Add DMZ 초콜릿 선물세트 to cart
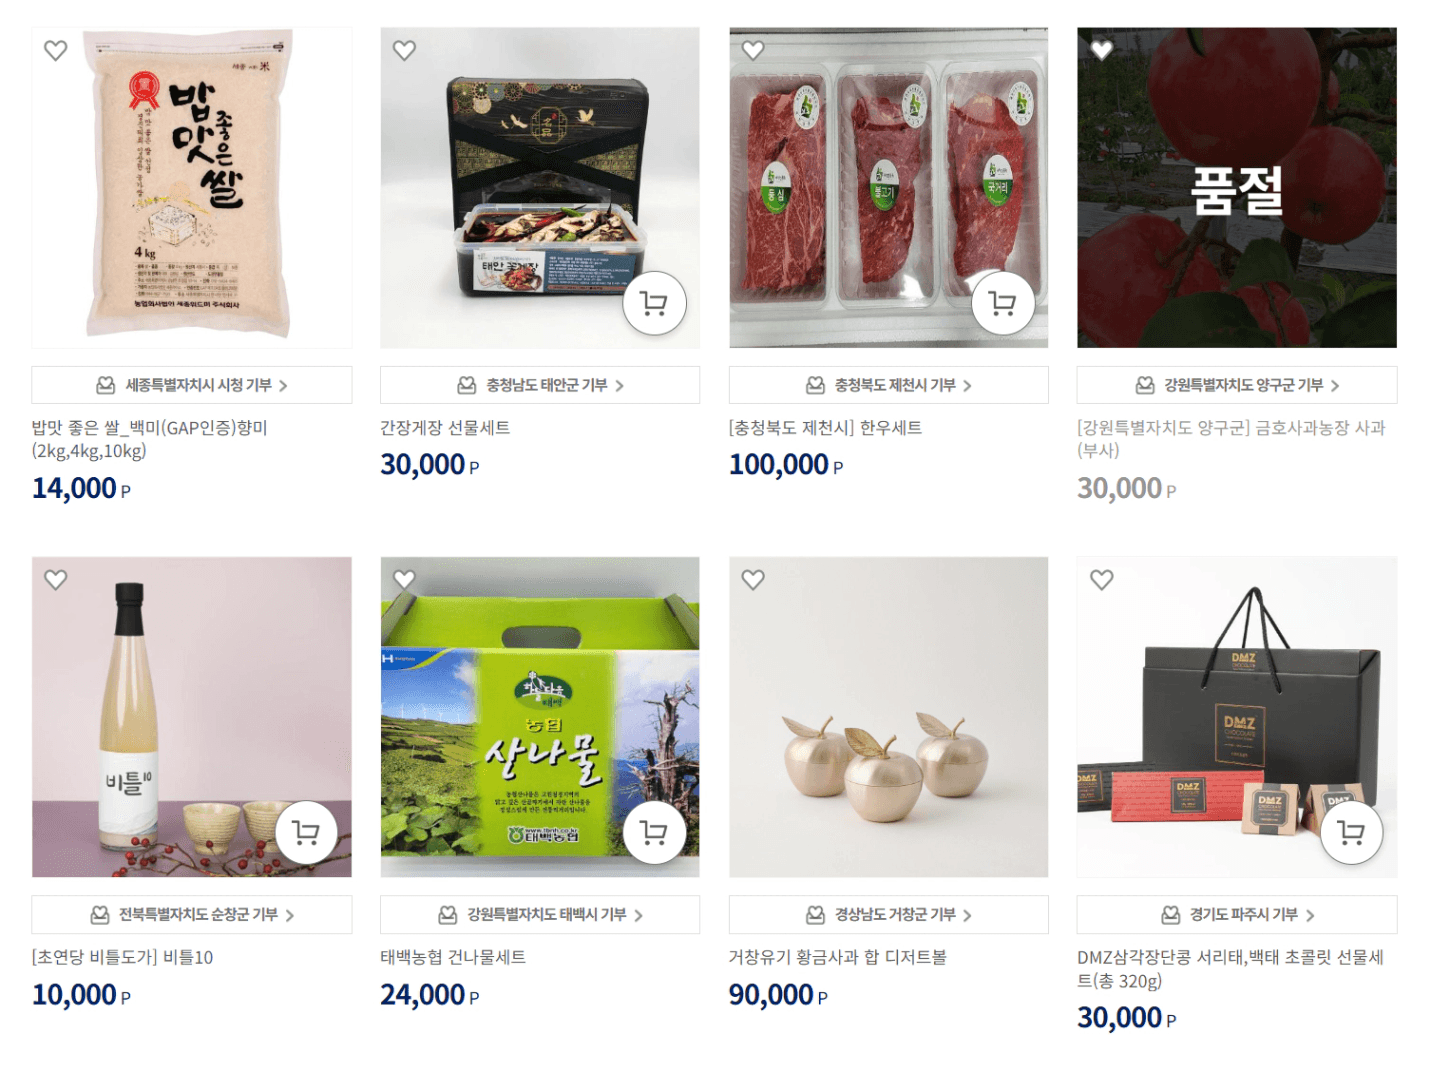 point(1351,832)
